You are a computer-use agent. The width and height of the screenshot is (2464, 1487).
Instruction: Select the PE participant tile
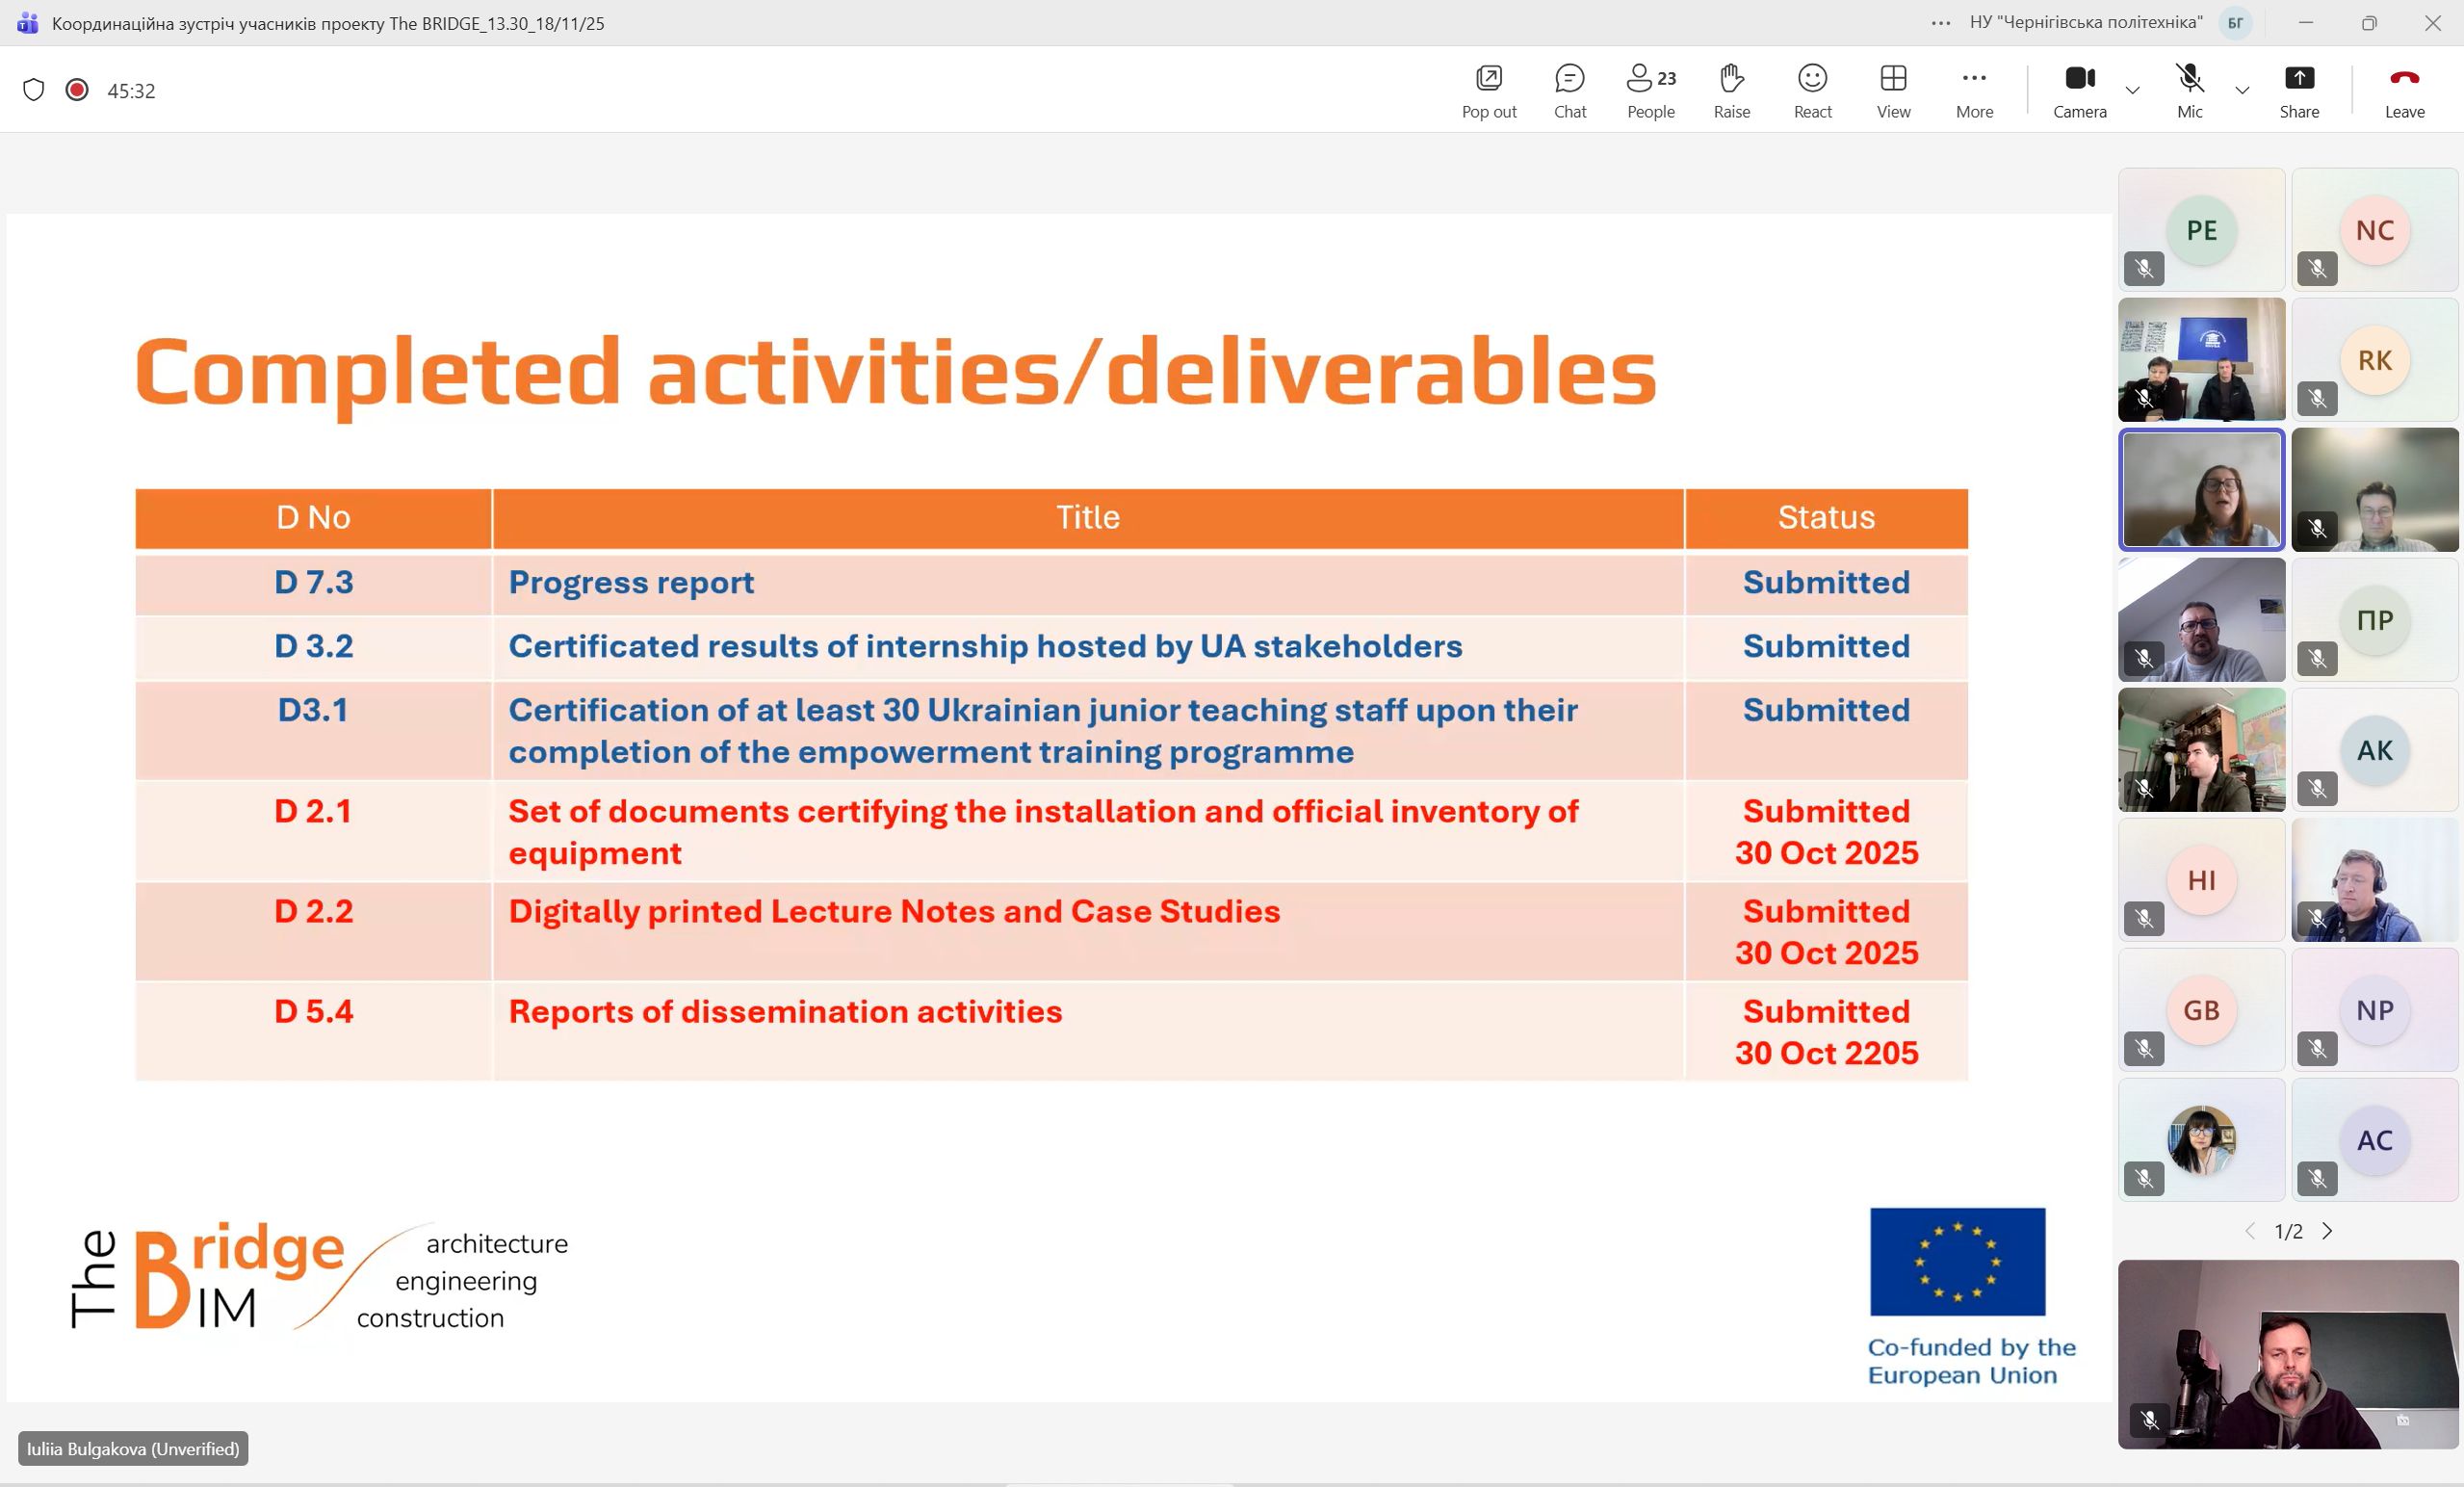pyautogui.click(x=2201, y=230)
